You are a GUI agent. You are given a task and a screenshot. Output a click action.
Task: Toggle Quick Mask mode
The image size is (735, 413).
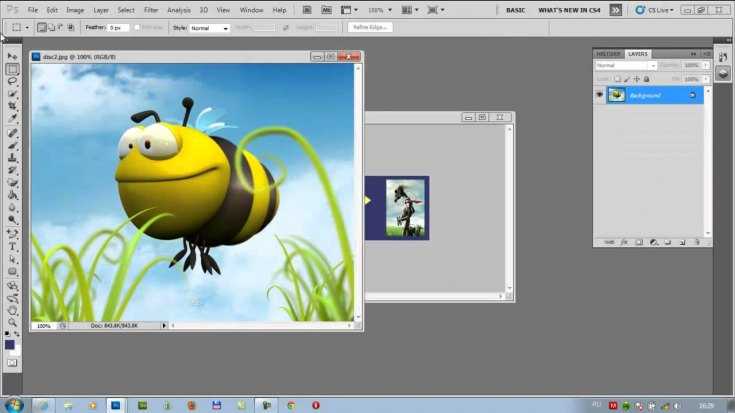(12, 363)
